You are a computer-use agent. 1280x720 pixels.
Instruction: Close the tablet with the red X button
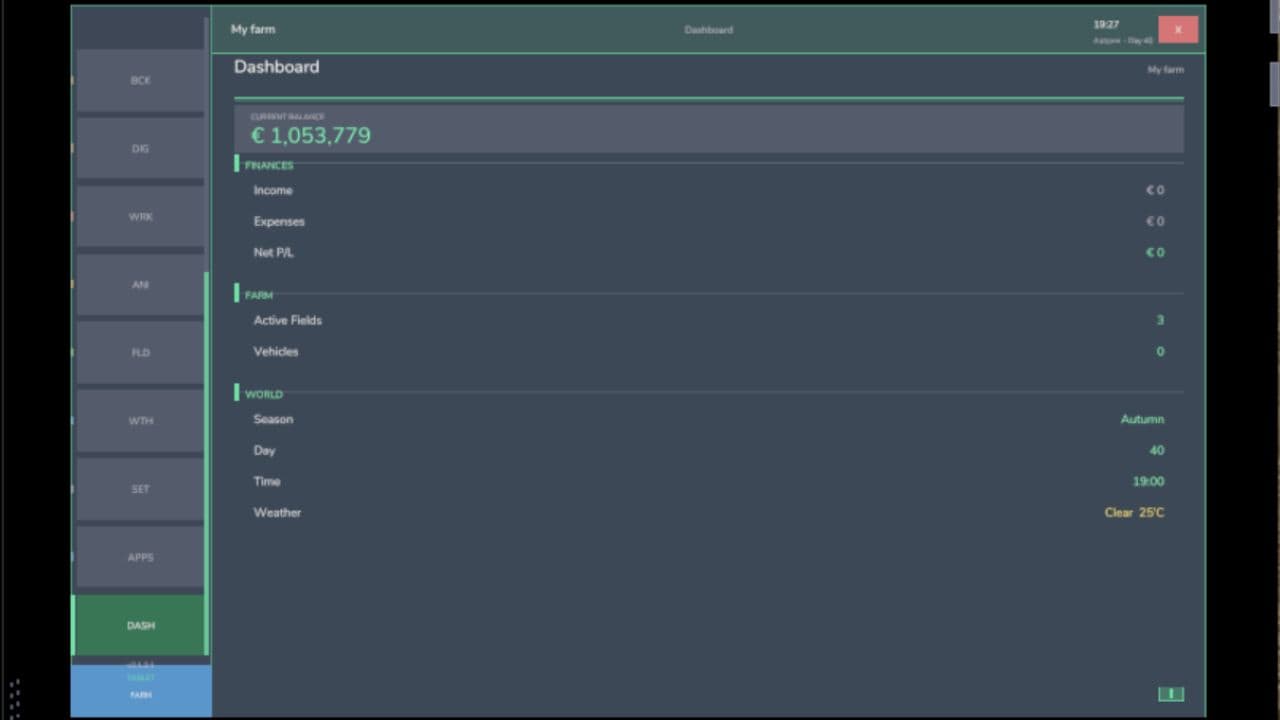pyautogui.click(x=1178, y=30)
